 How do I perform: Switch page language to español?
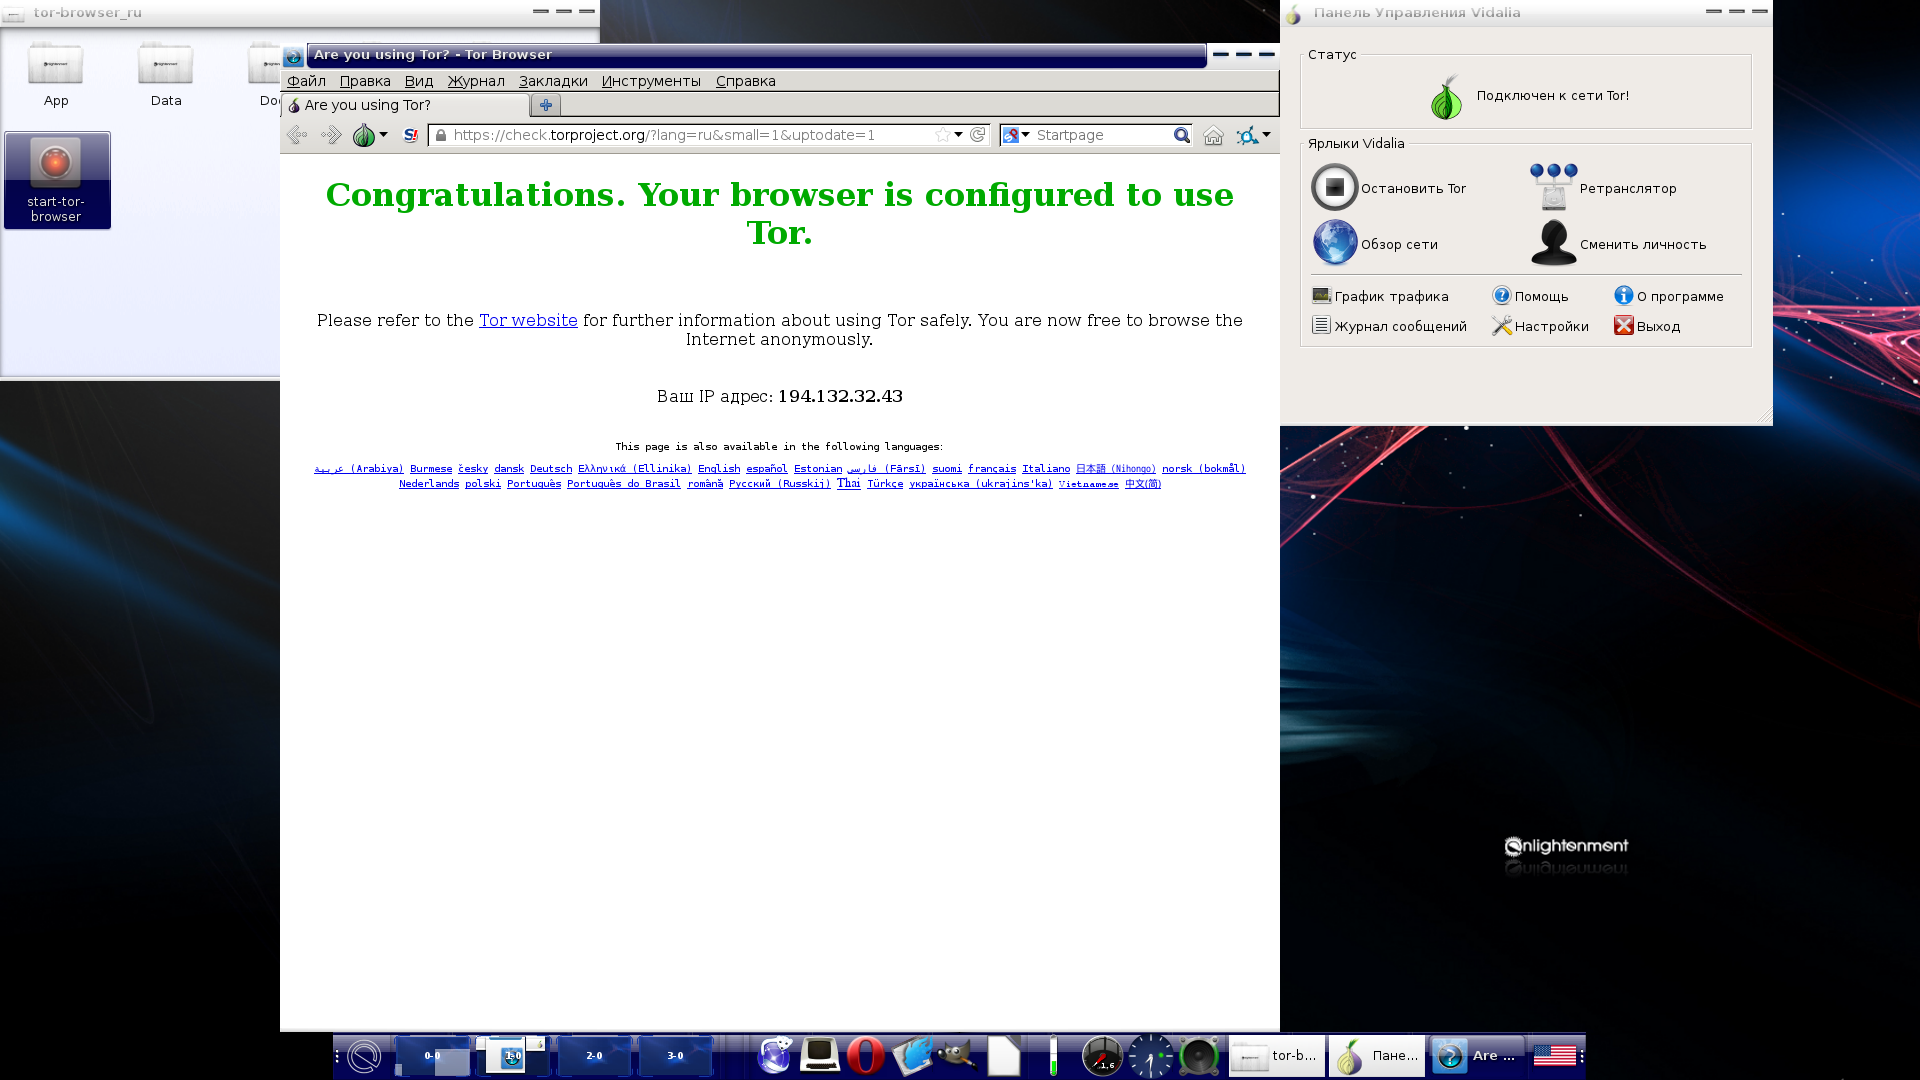pyautogui.click(x=767, y=469)
